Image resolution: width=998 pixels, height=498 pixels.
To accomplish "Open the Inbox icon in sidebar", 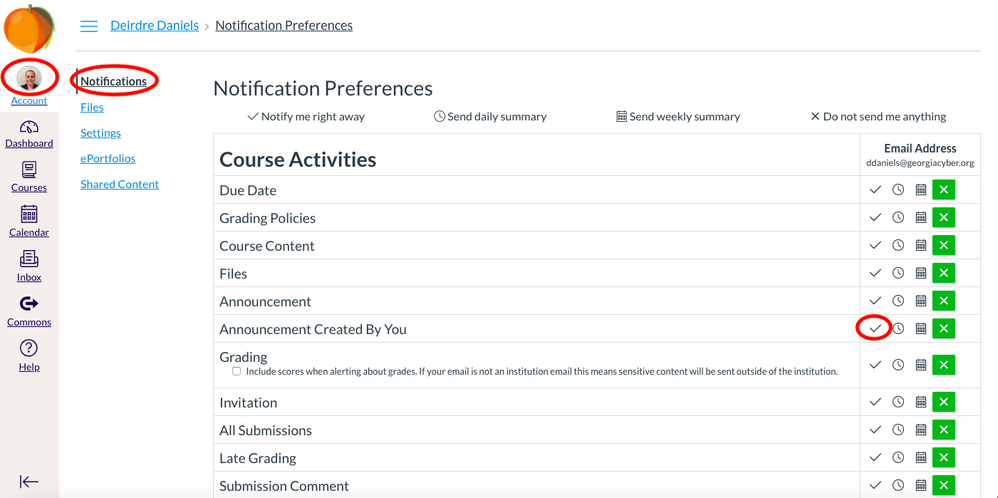I will point(29,259).
